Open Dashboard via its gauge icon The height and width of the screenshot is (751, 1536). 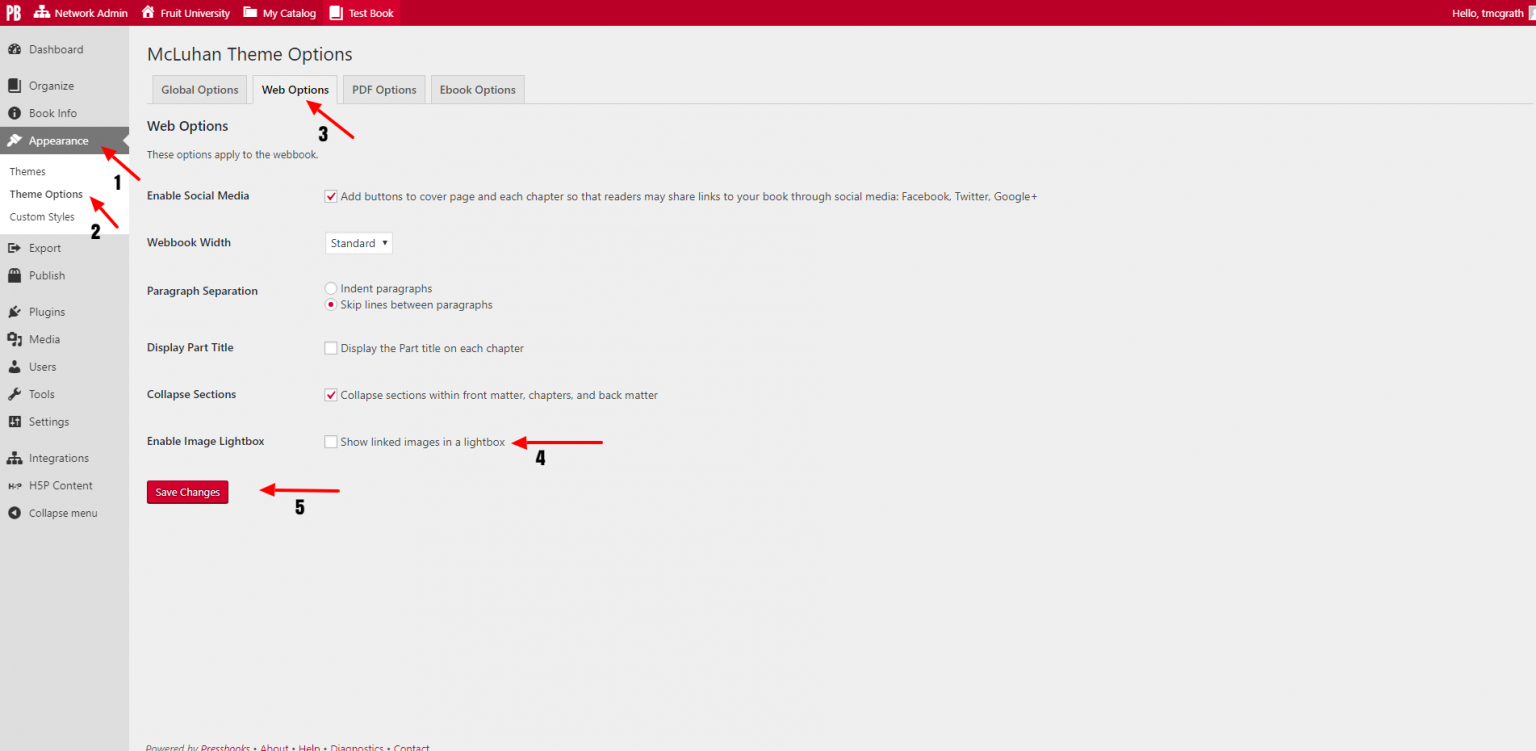point(15,50)
